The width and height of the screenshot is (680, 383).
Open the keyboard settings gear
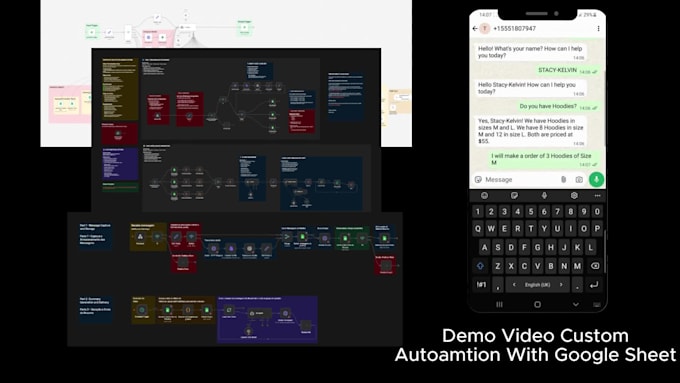click(x=574, y=196)
